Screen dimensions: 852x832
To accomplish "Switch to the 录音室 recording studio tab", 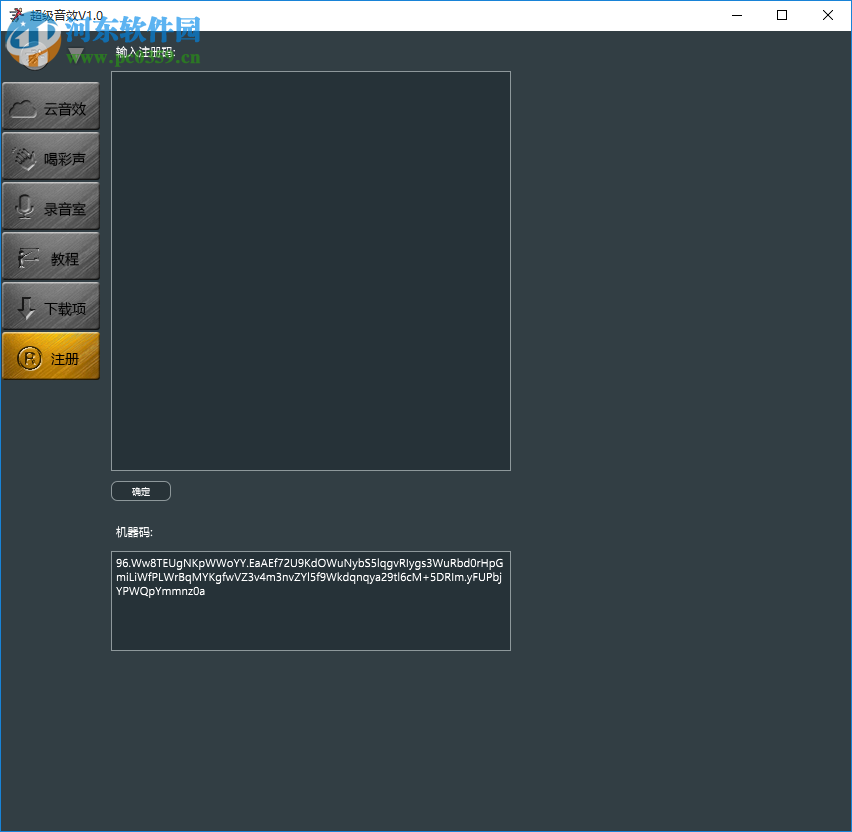I will (51, 207).
